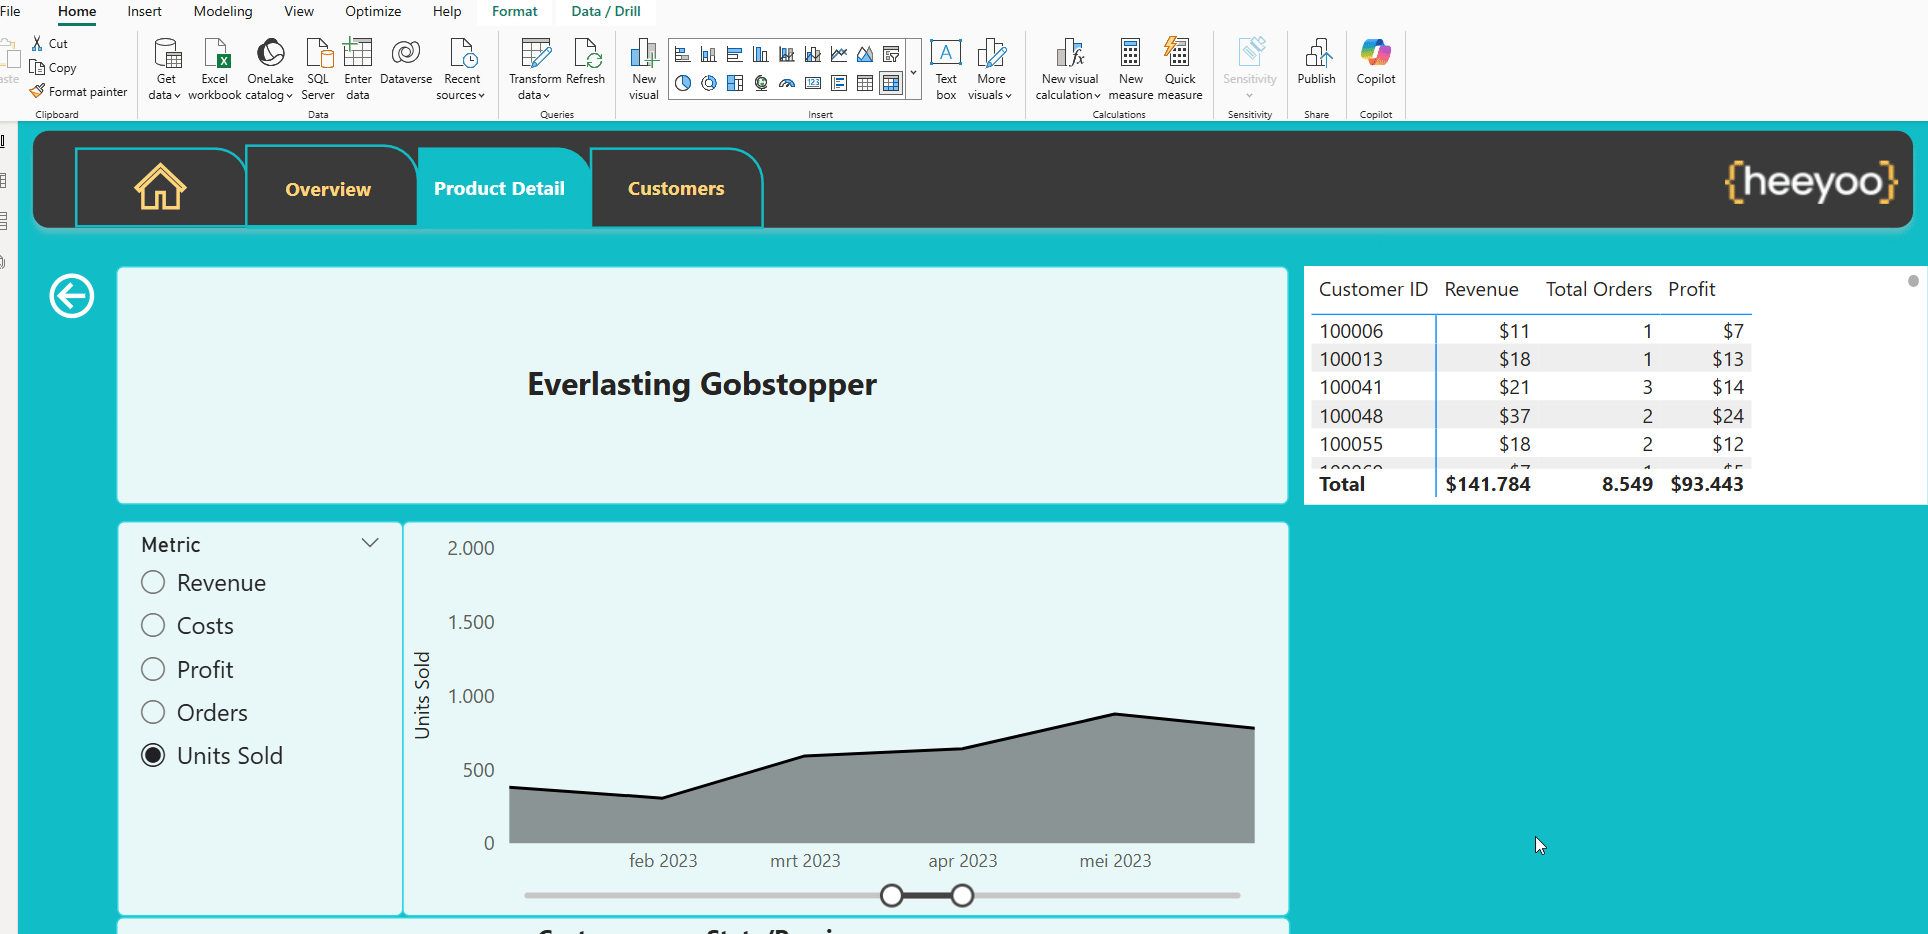Open Transform data dropdown
Viewport: 1928px width, 934px height.
point(535,68)
